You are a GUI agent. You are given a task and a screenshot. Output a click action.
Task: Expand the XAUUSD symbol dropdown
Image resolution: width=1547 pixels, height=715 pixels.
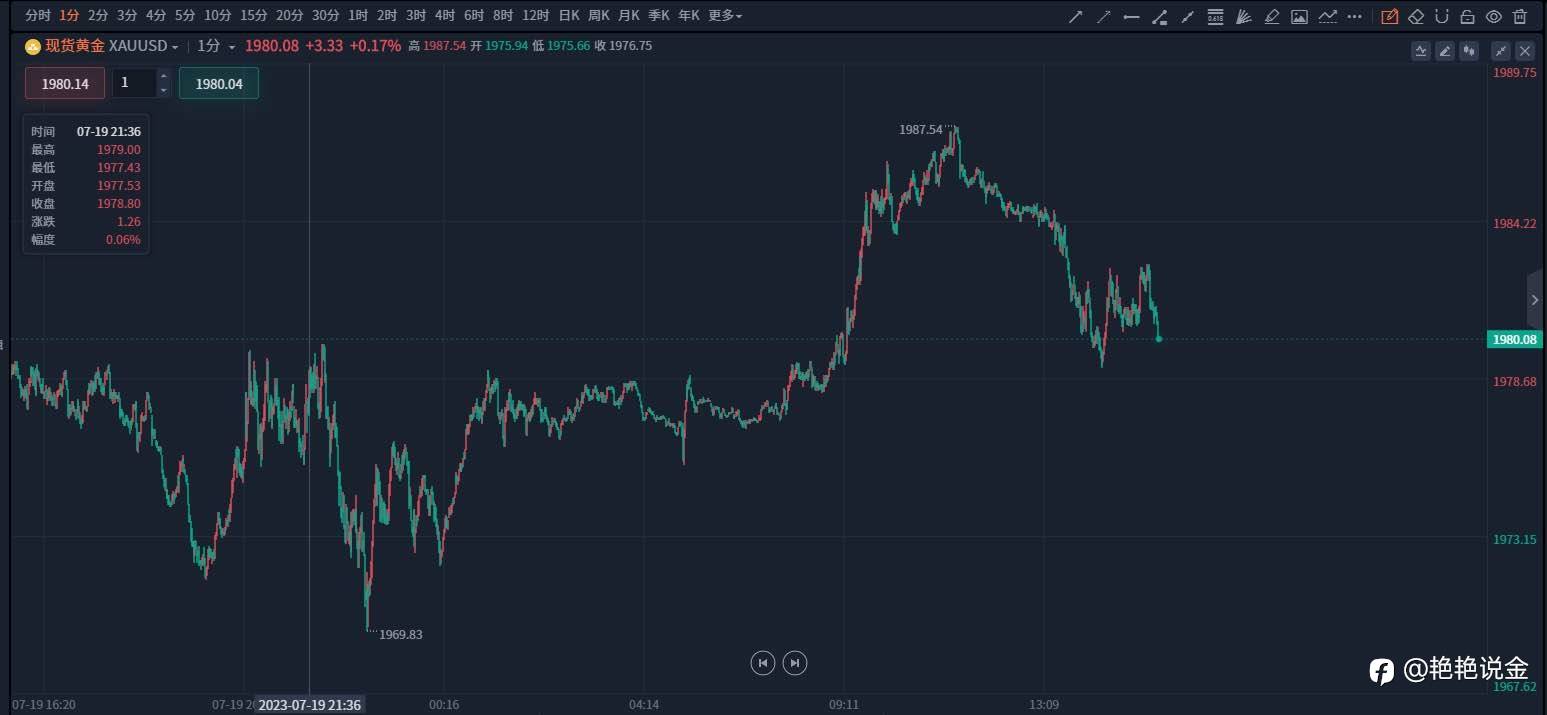tap(175, 47)
